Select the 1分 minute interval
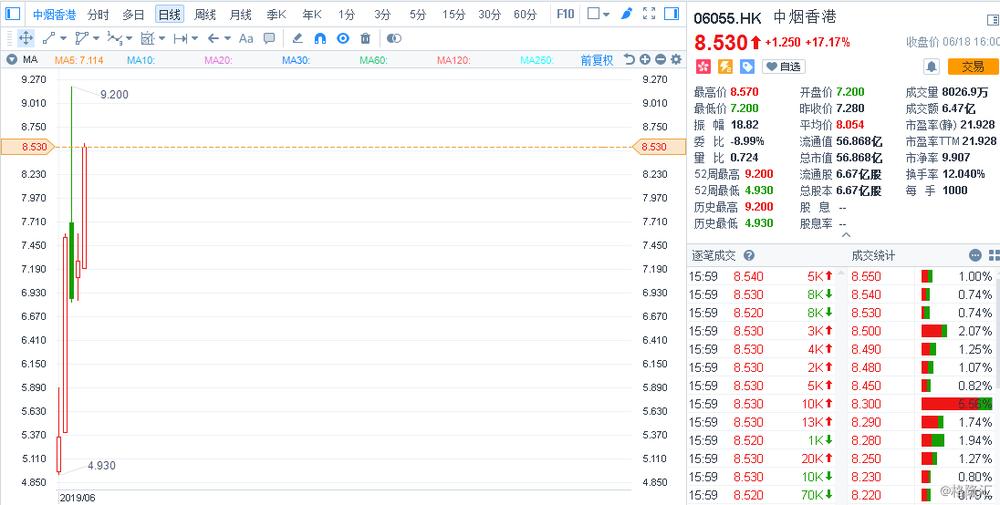The width and height of the screenshot is (1000, 505). coord(346,14)
